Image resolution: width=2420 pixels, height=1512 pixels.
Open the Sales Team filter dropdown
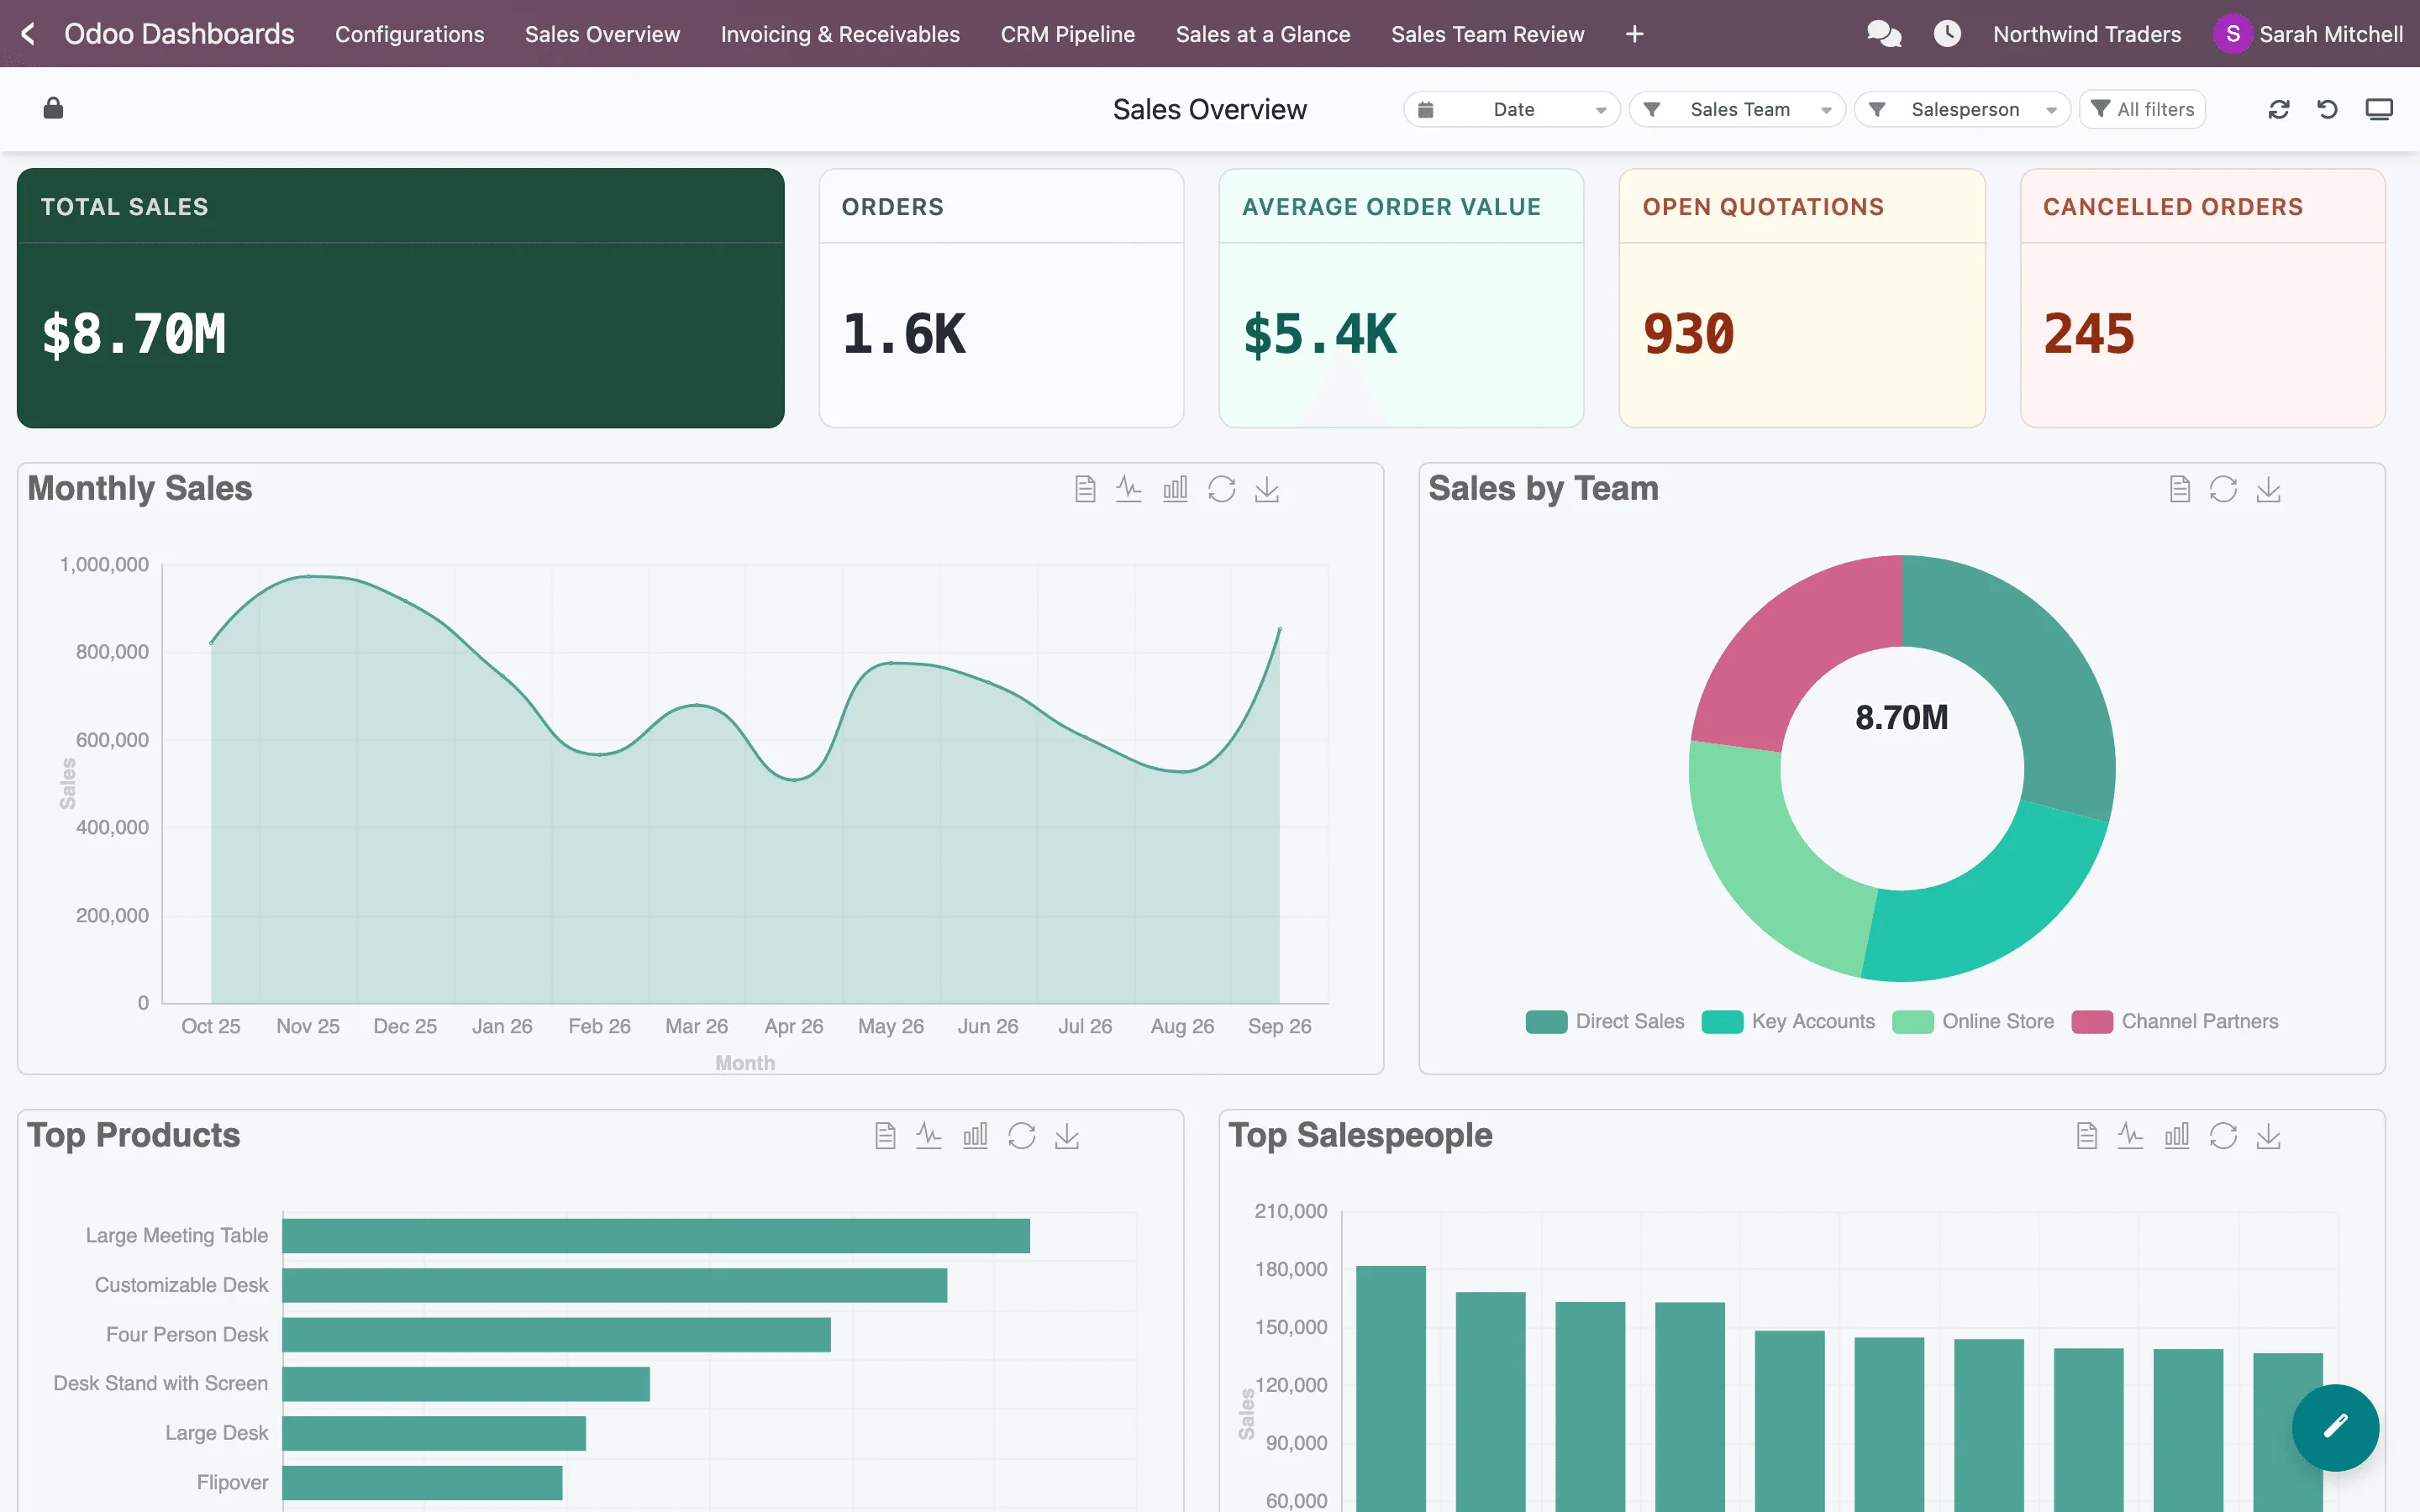[1737, 109]
